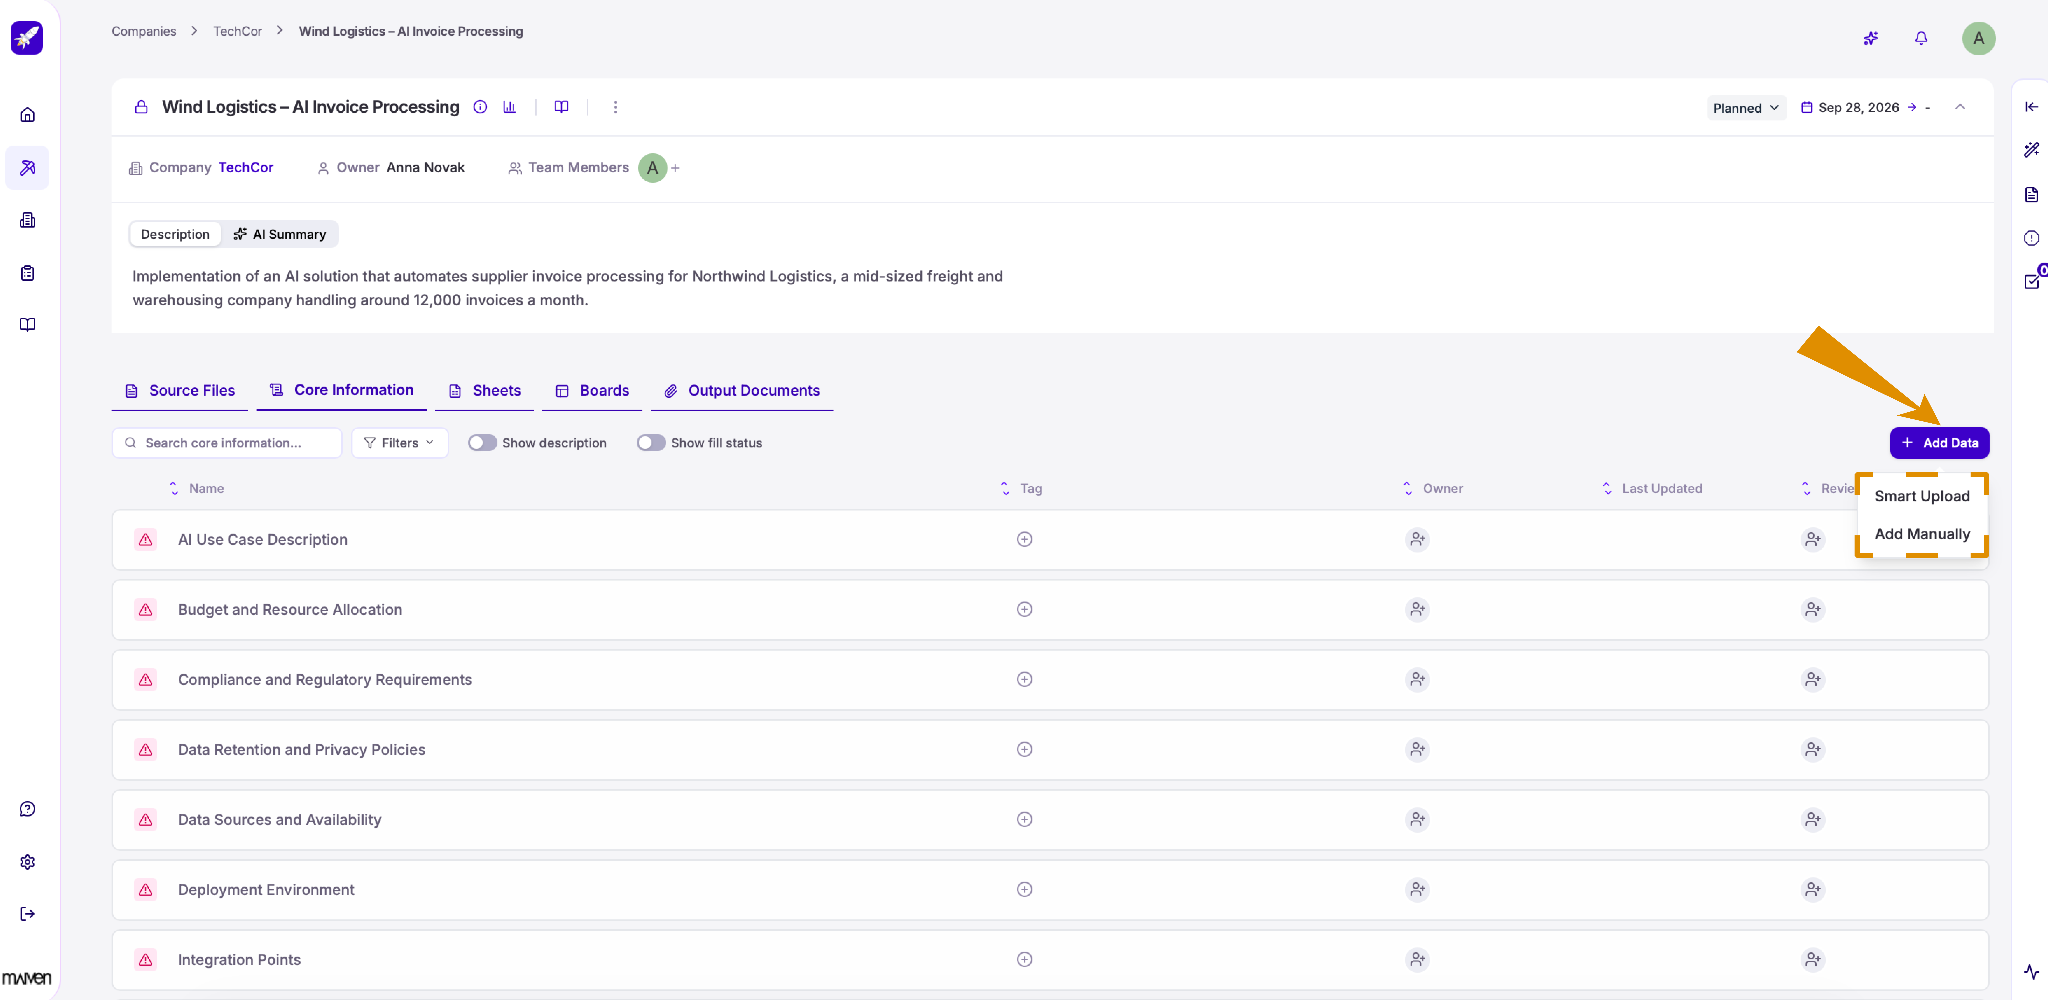This screenshot has width=2048, height=1000.
Task: Add a tag to AI Use Case Description
Action: pos(1025,539)
